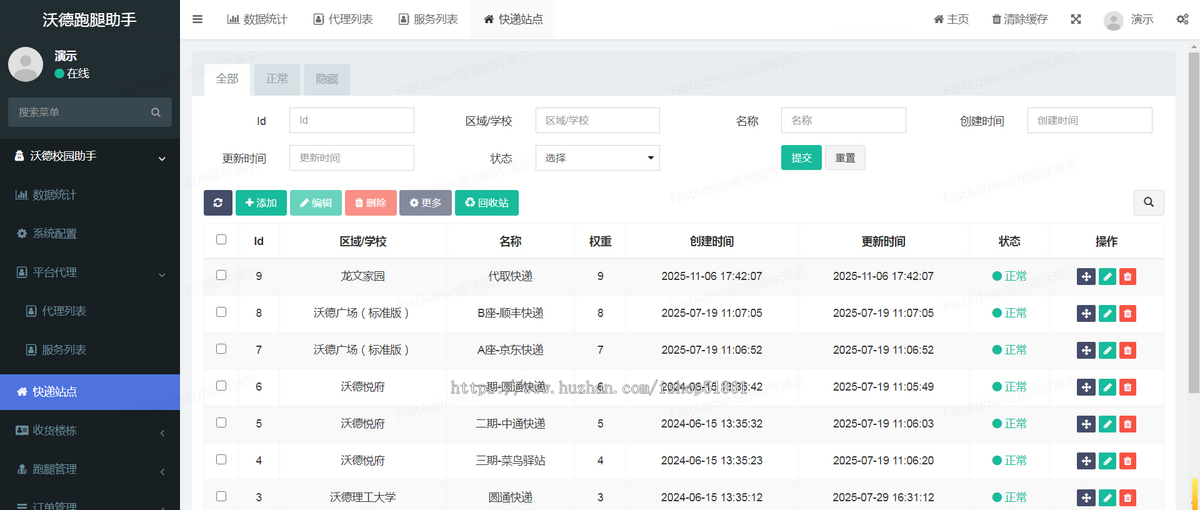The image size is (1200, 510).
Task: Click the table search magnifier button
Action: 1148,203
